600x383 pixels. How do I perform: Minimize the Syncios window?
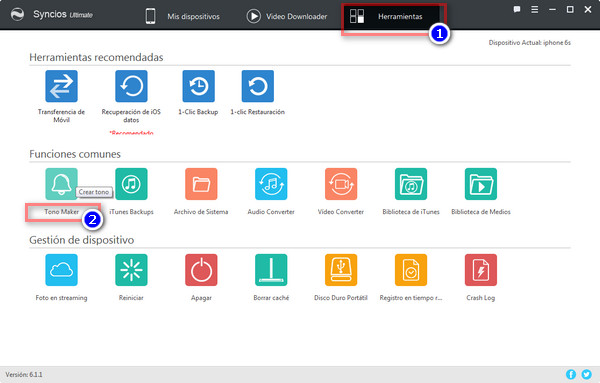tap(552, 9)
